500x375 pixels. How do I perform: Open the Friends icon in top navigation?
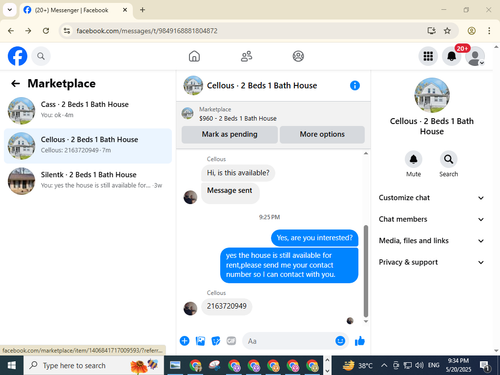(x=246, y=56)
